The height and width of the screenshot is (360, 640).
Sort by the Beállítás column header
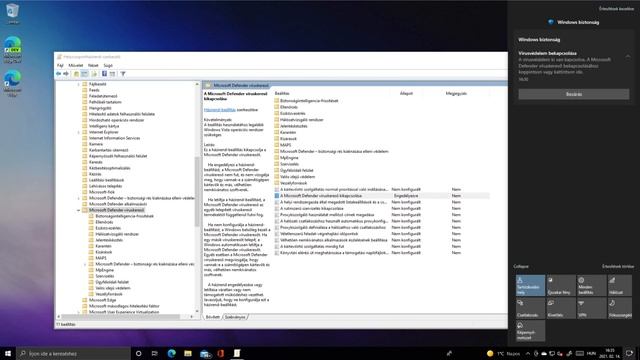[x=282, y=93]
